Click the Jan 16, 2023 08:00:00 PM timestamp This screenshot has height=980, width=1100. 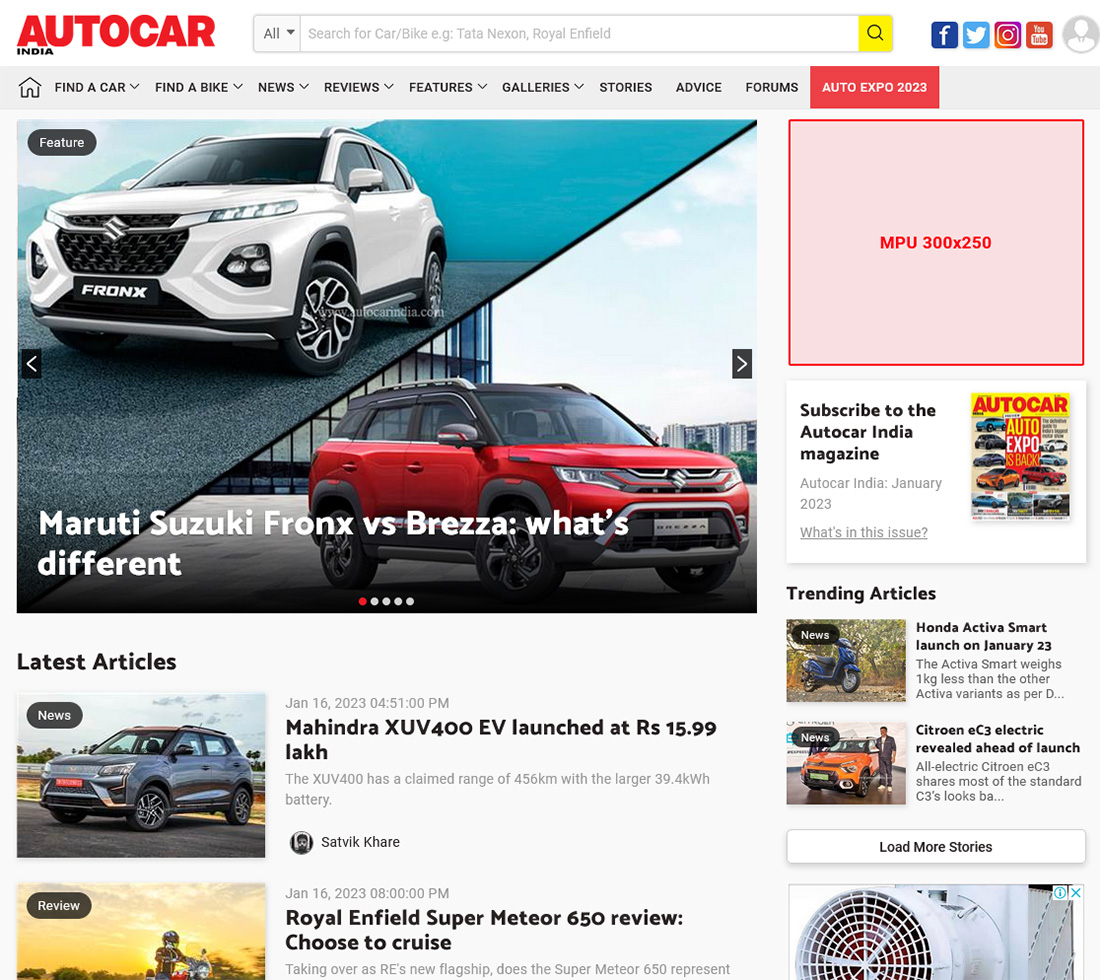[367, 893]
